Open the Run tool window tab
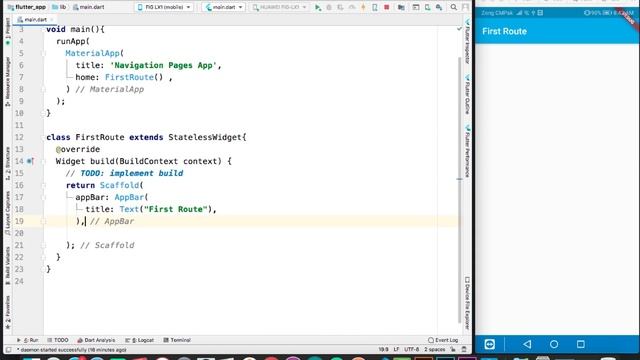Image resolution: width=640 pixels, height=360 pixels. (27, 340)
